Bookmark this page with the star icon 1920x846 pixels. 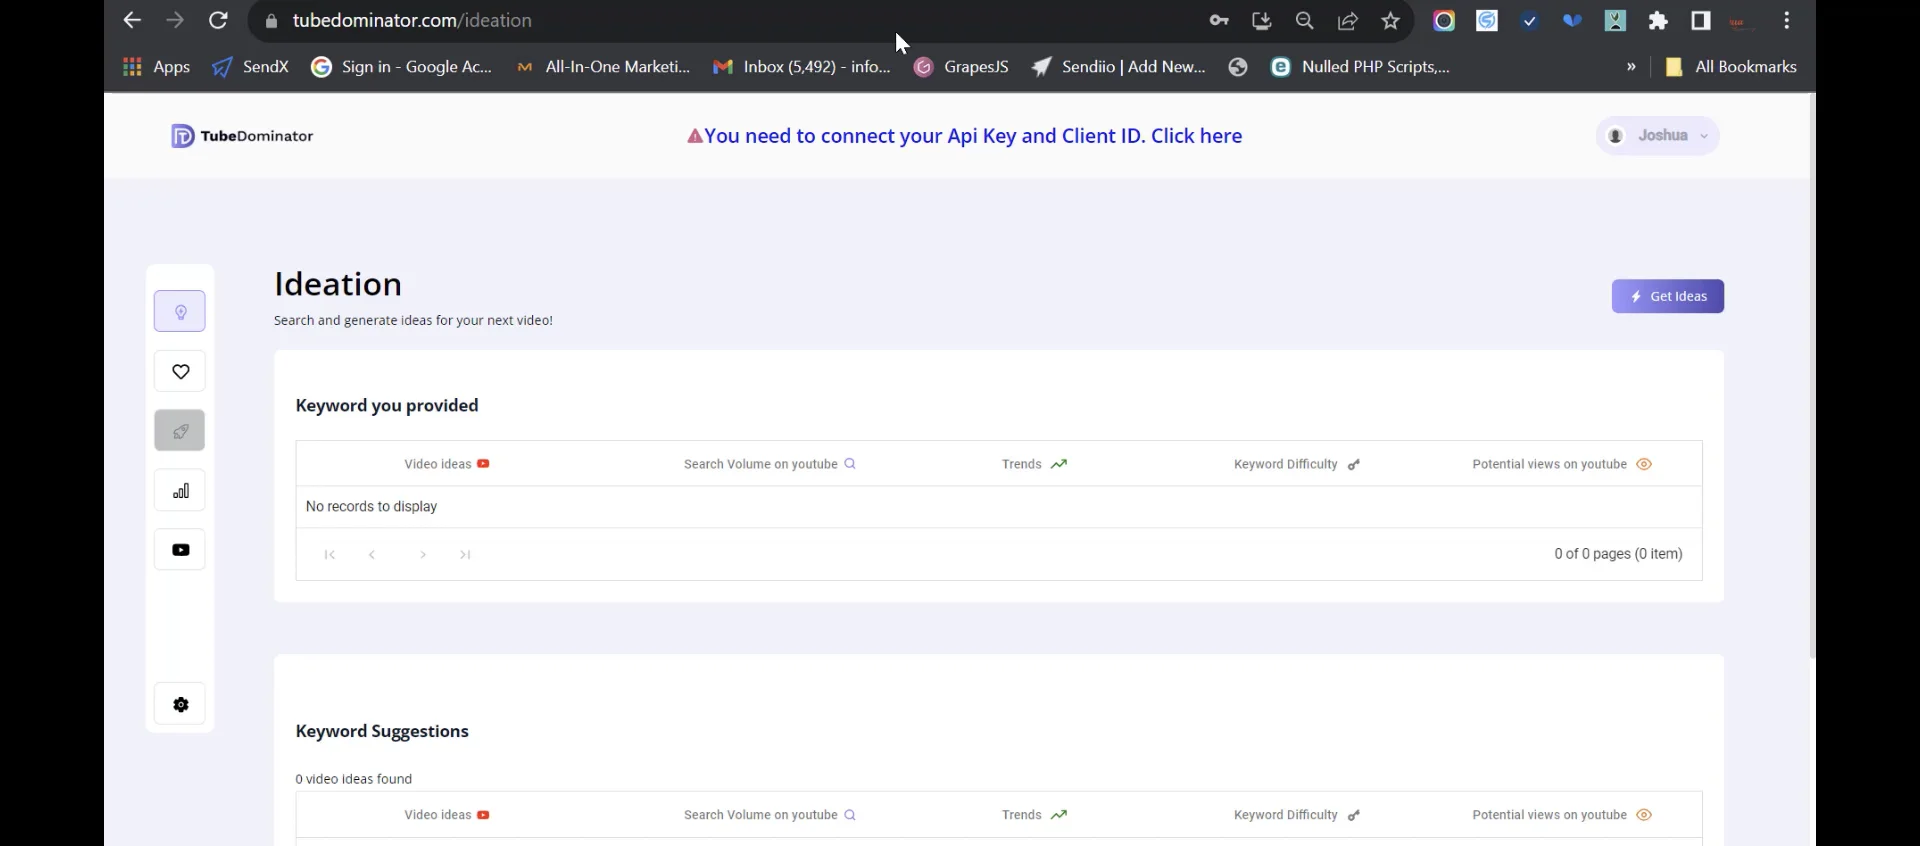pyautogui.click(x=1391, y=20)
